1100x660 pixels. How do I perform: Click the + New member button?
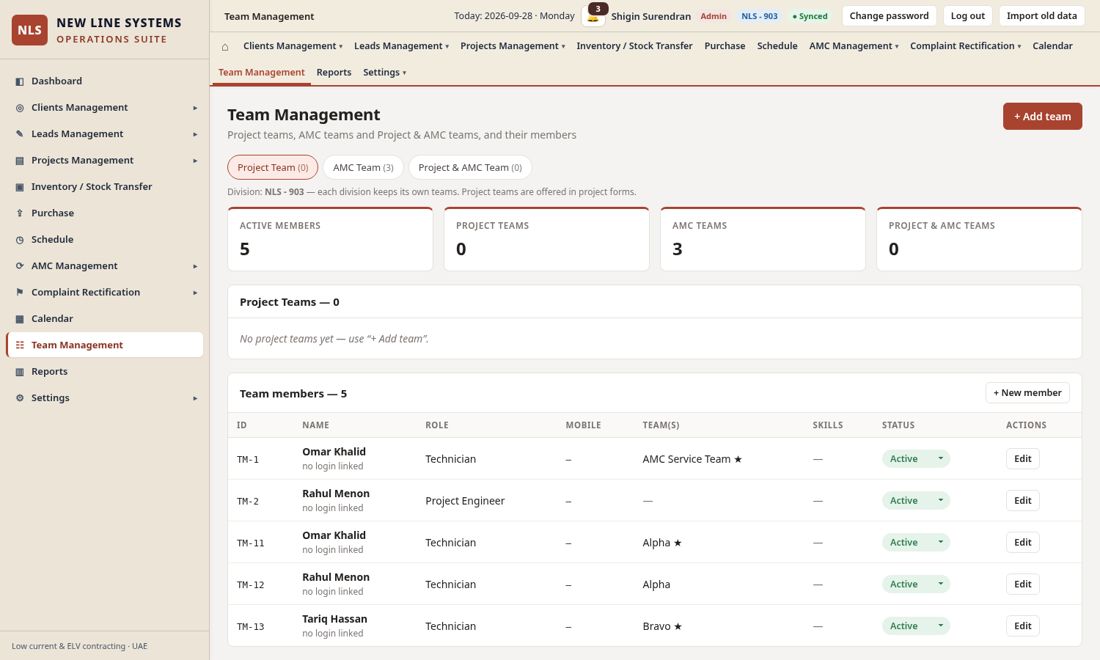(1027, 393)
